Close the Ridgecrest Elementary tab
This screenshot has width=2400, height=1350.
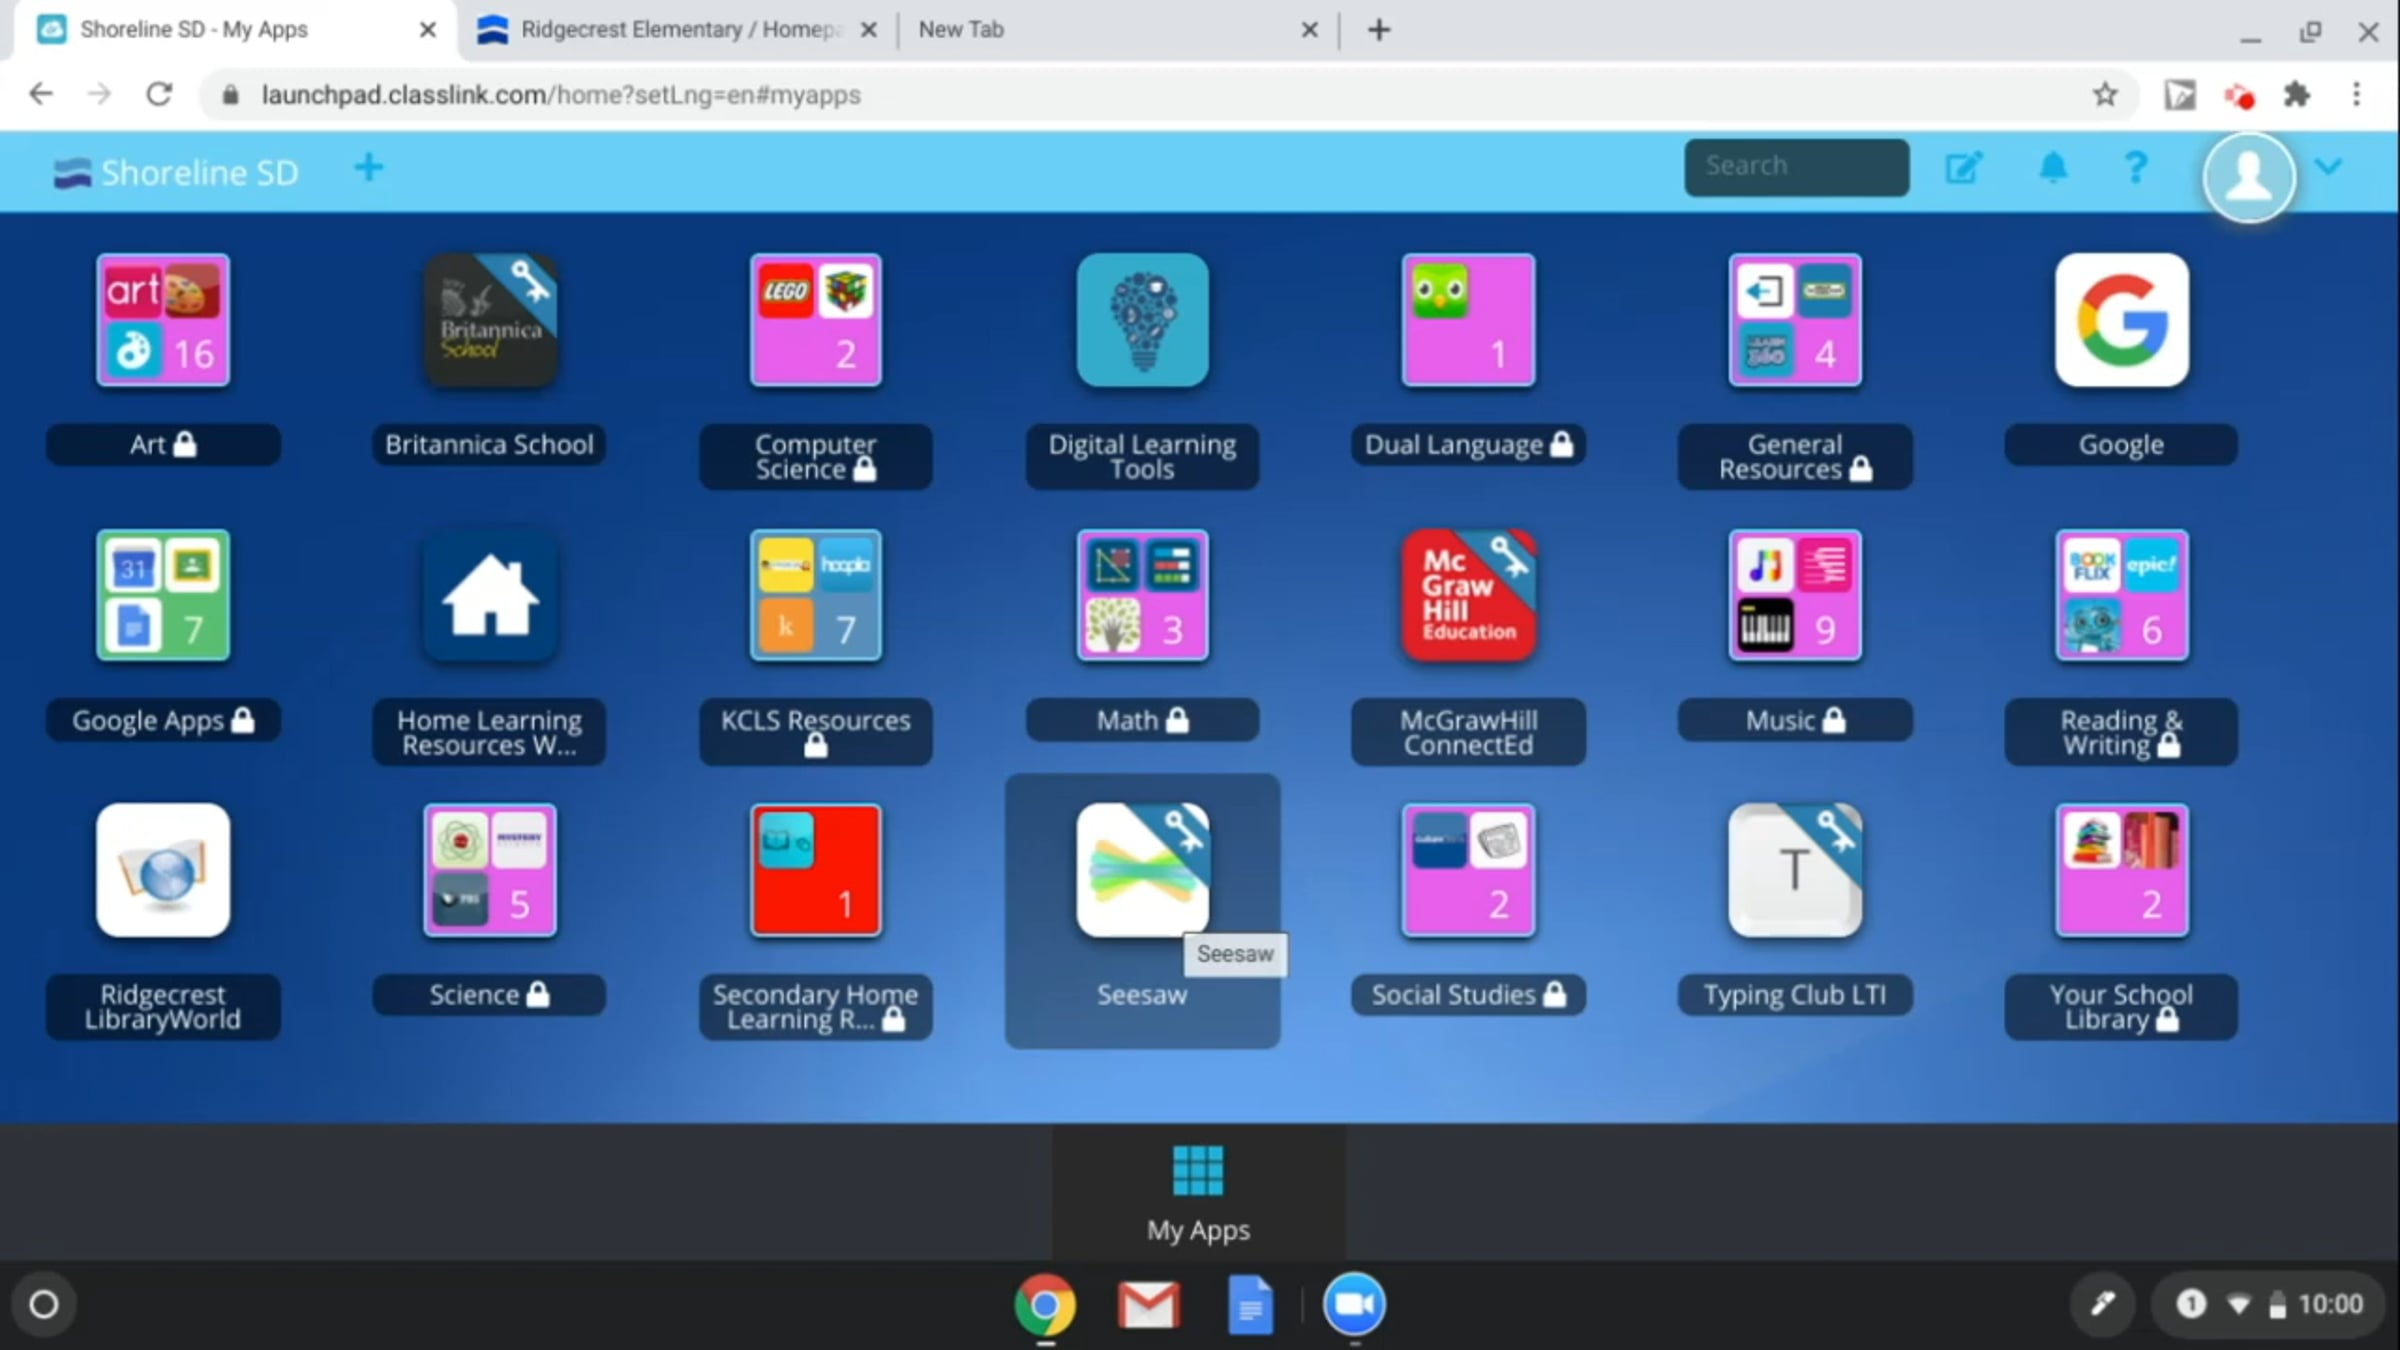tap(869, 30)
